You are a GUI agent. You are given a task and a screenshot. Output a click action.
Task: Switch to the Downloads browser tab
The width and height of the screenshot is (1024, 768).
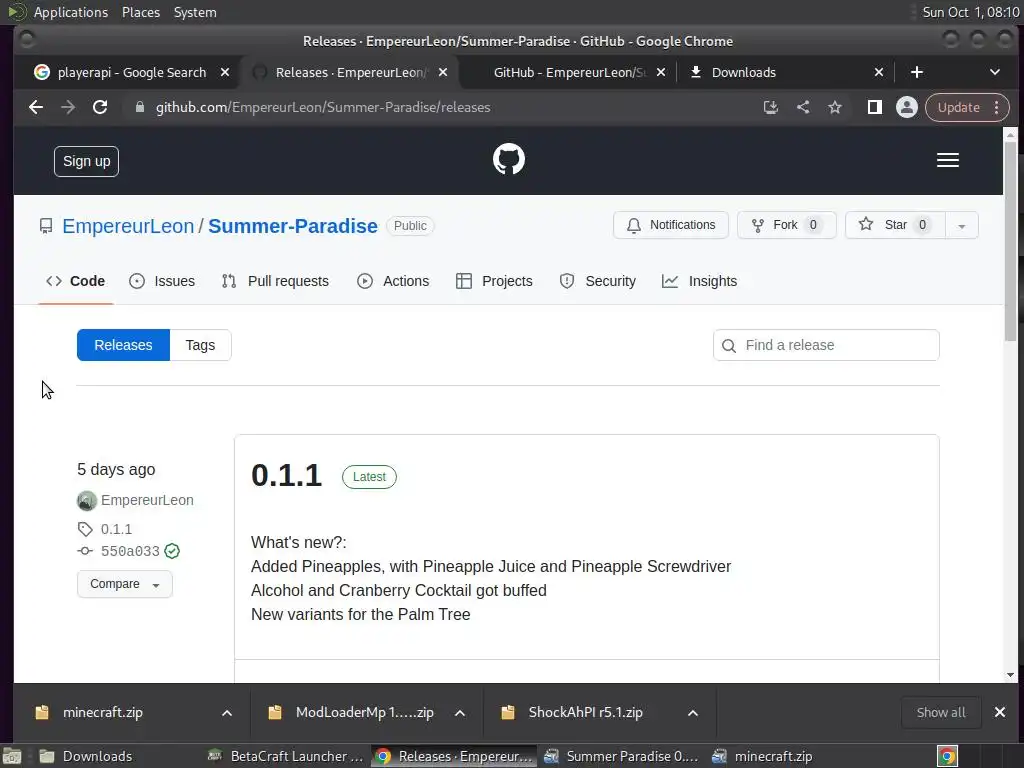784,72
